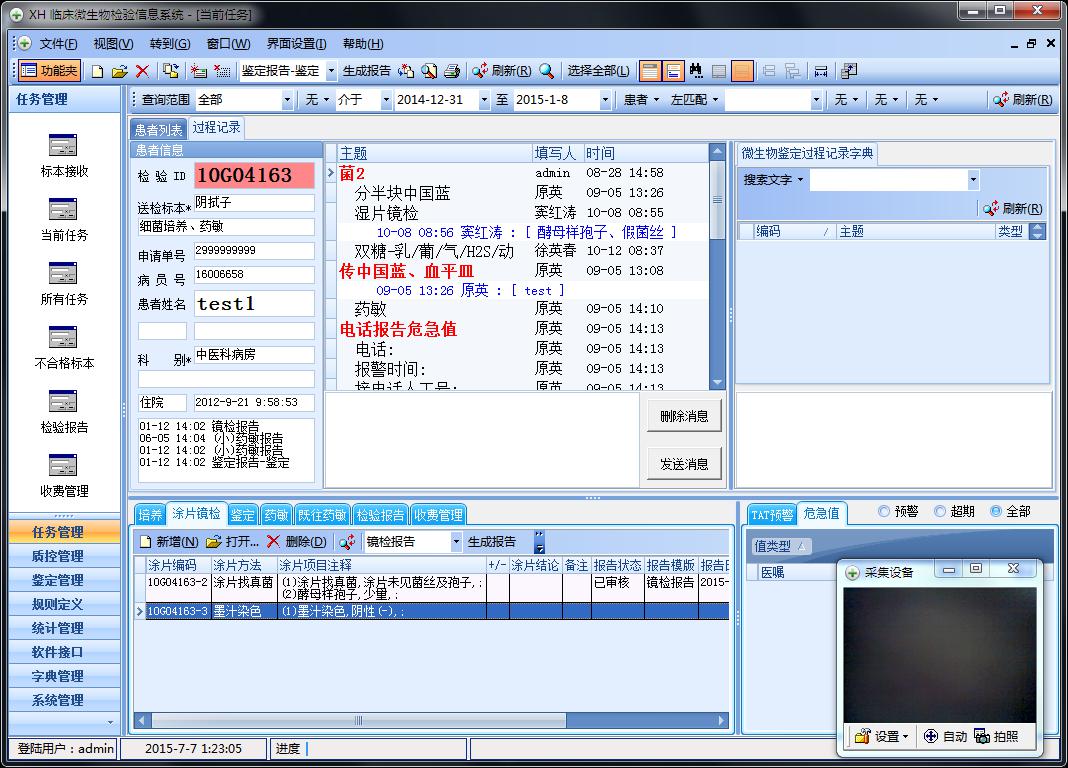This screenshot has height=768, width=1068.
Task: Click the horizontal scrollbar of the smear table
Action: click(x=433, y=720)
